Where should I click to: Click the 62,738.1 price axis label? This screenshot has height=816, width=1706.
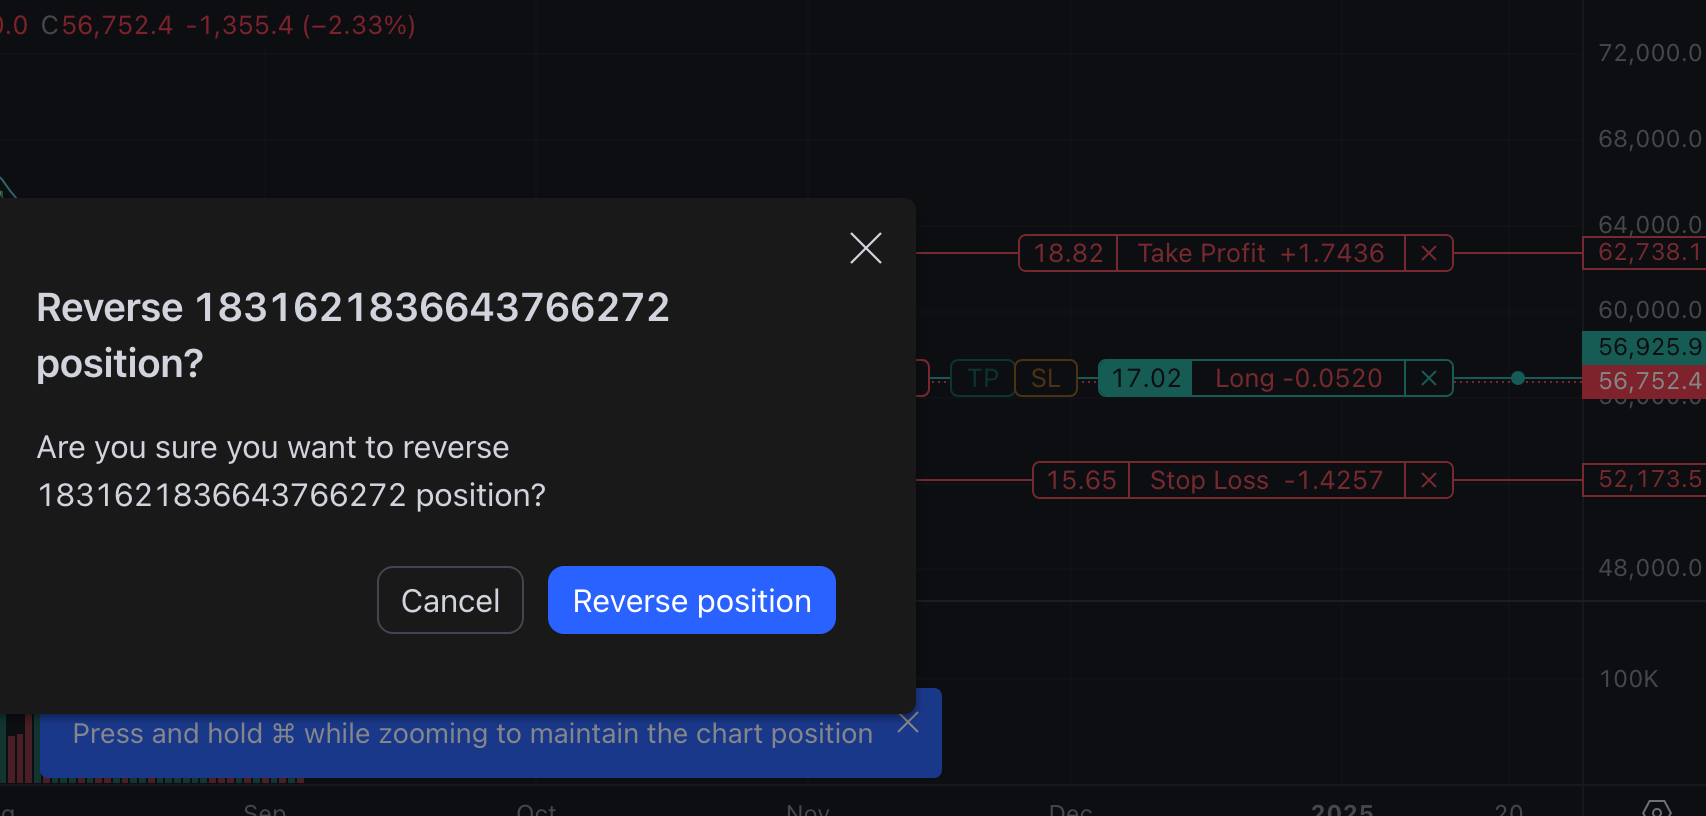click(1648, 253)
